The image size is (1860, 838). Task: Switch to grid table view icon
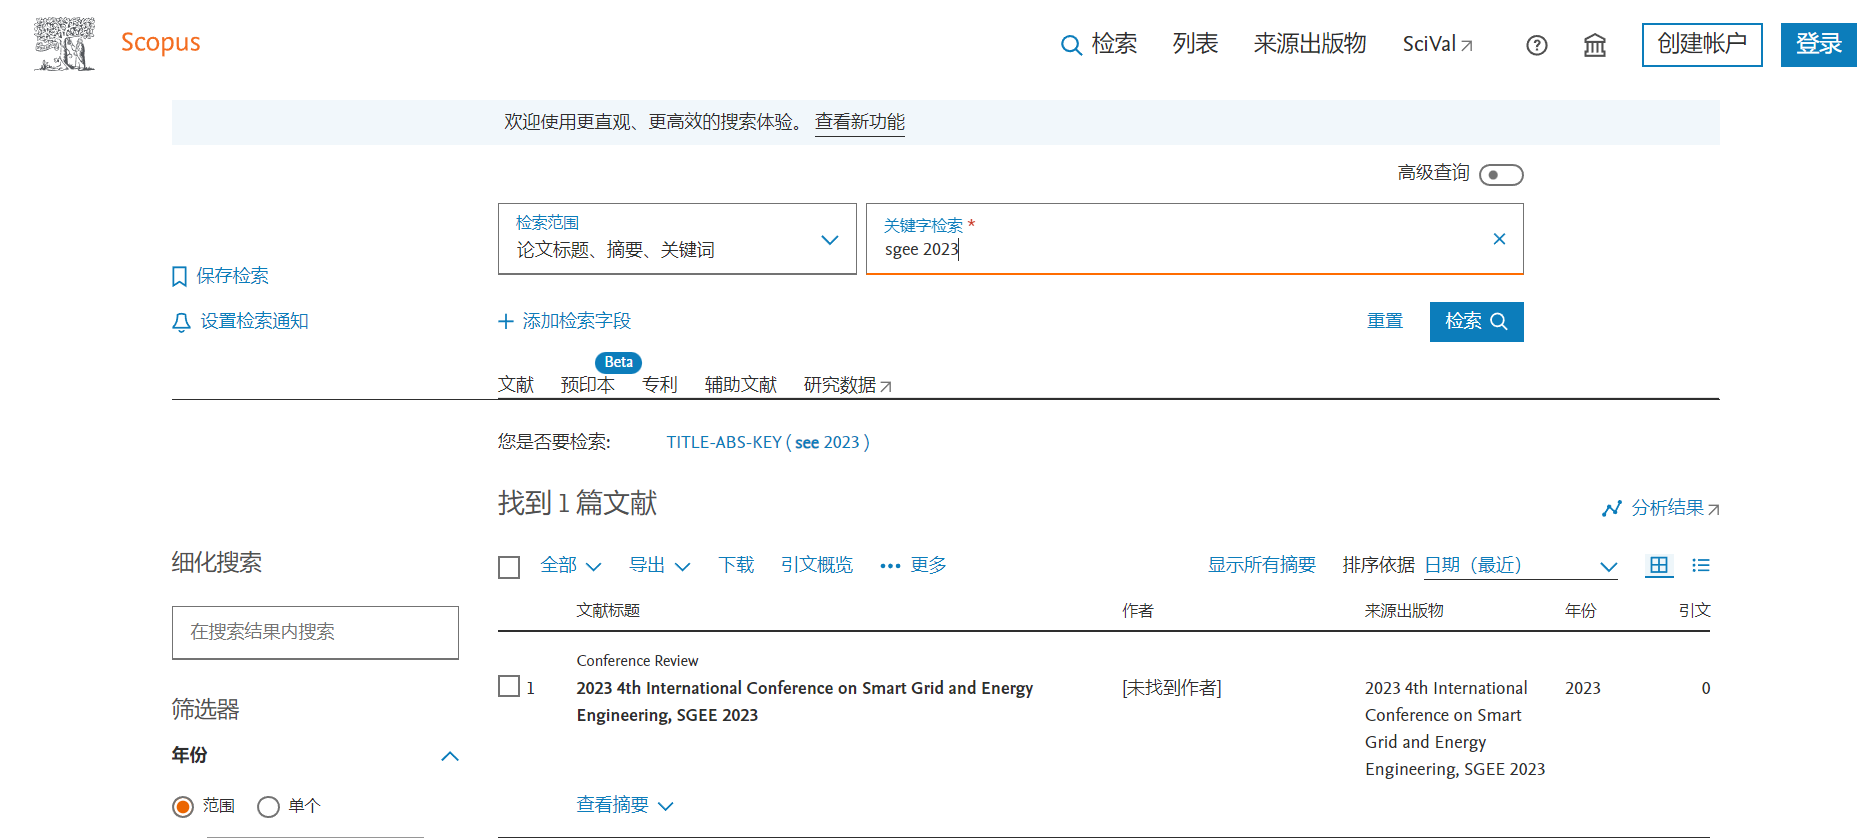coord(1658,566)
